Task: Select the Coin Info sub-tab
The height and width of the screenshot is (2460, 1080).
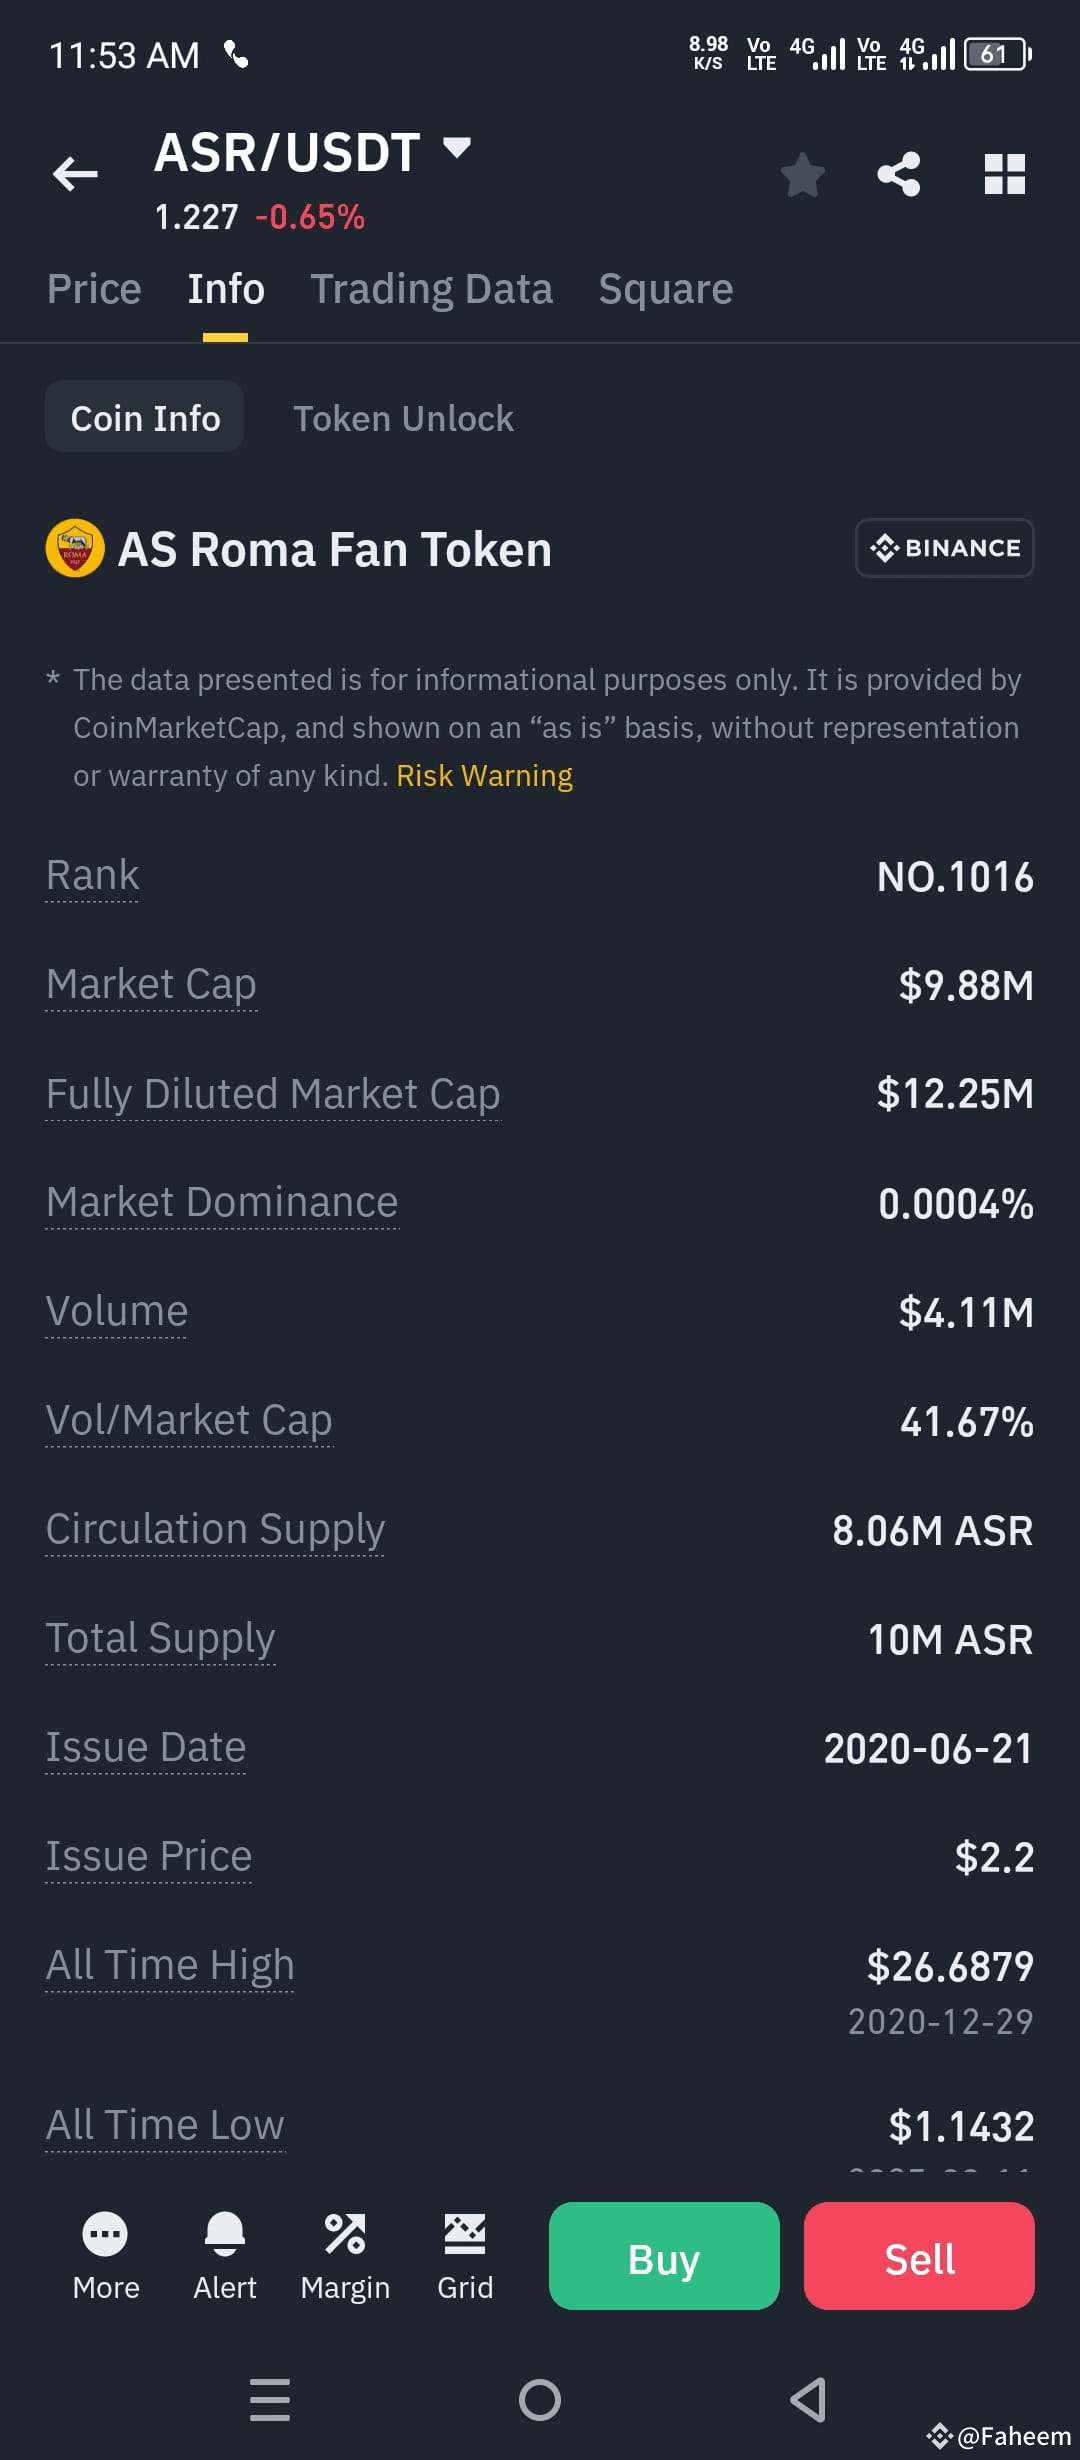Action: pos(145,417)
